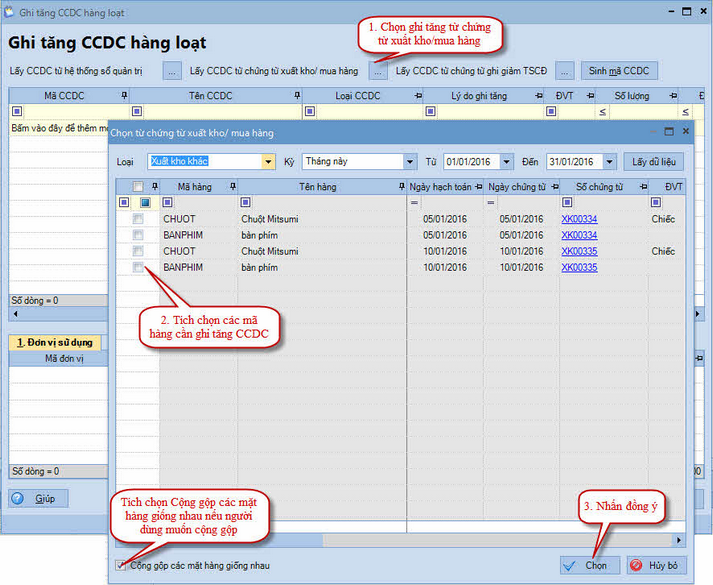Pin the Mã CCDC column header
This screenshot has height=585, width=713.
coord(124,95)
